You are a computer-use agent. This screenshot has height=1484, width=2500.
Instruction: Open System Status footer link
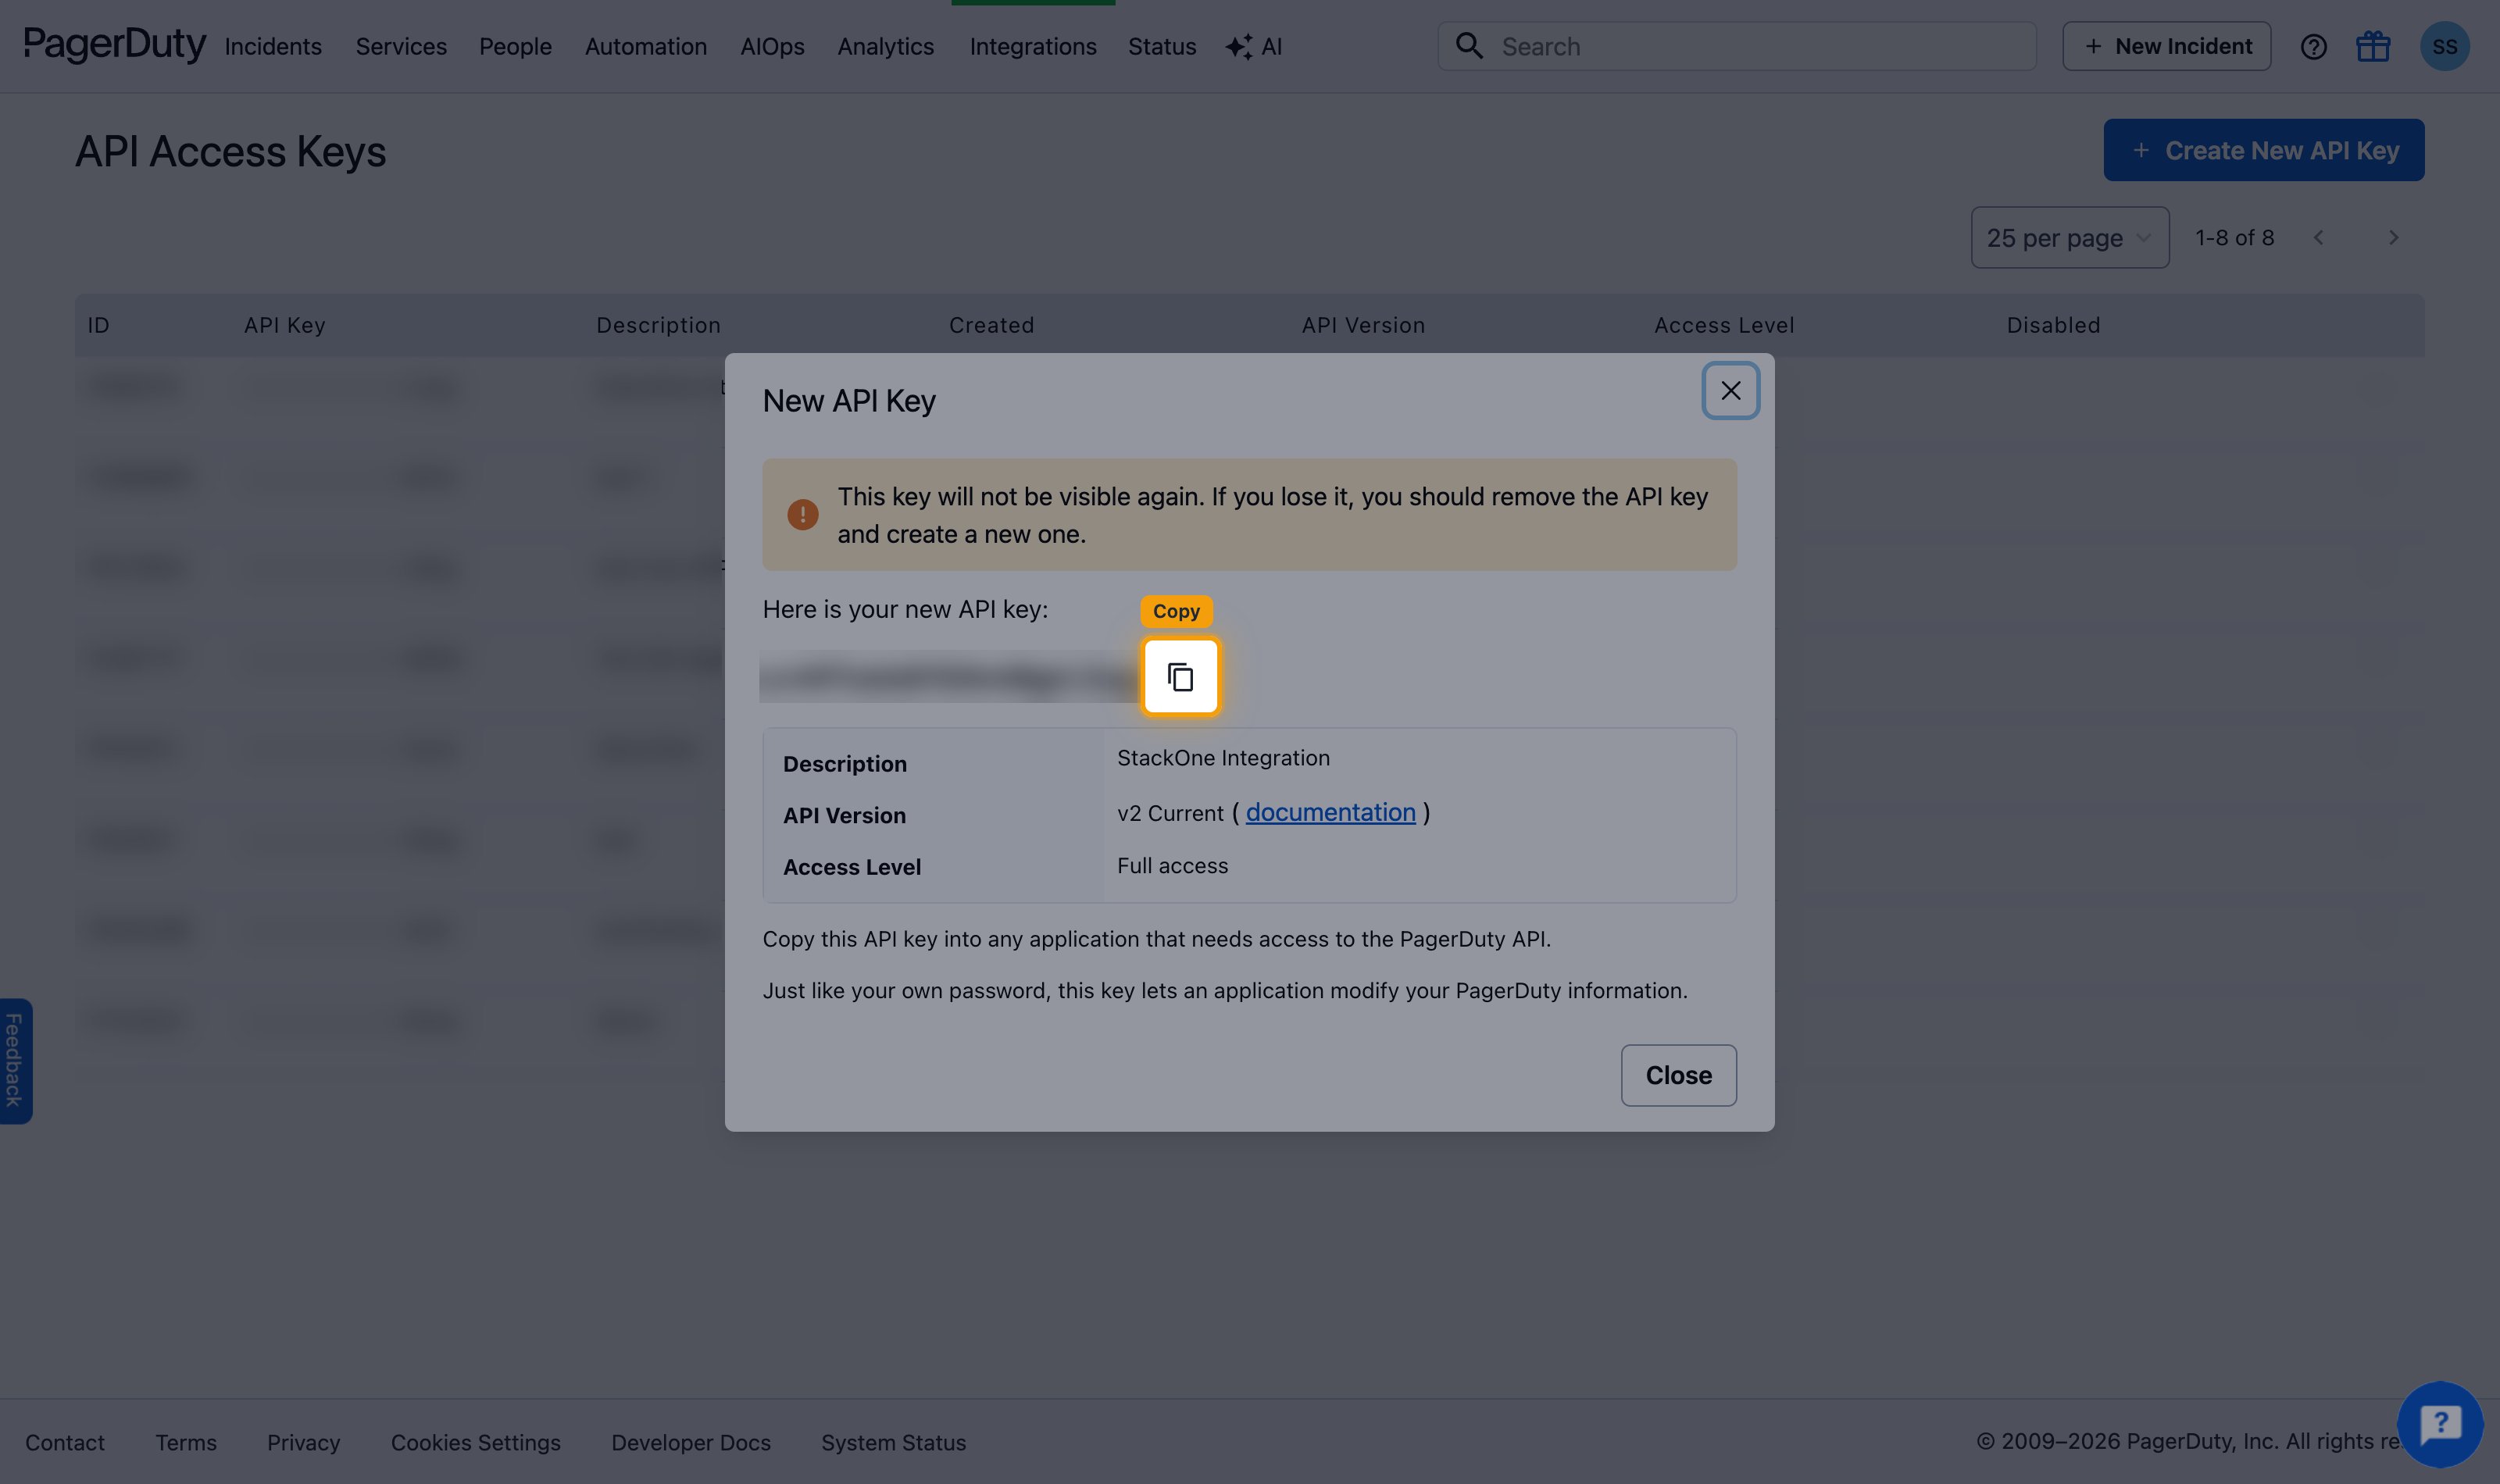pyautogui.click(x=894, y=1442)
